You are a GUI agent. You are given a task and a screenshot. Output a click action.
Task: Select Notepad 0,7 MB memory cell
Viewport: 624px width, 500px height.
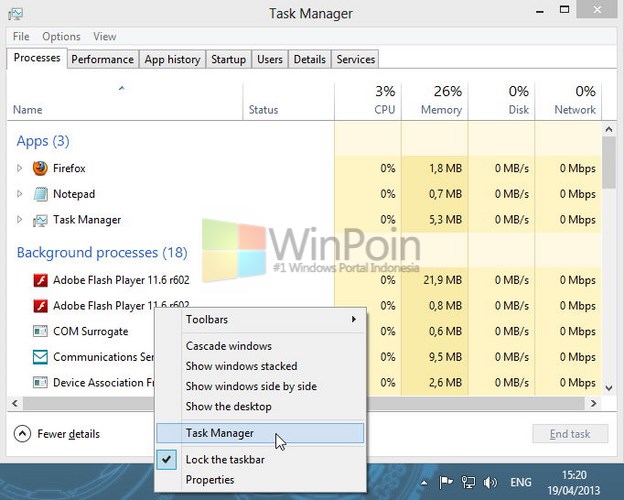[x=435, y=194]
